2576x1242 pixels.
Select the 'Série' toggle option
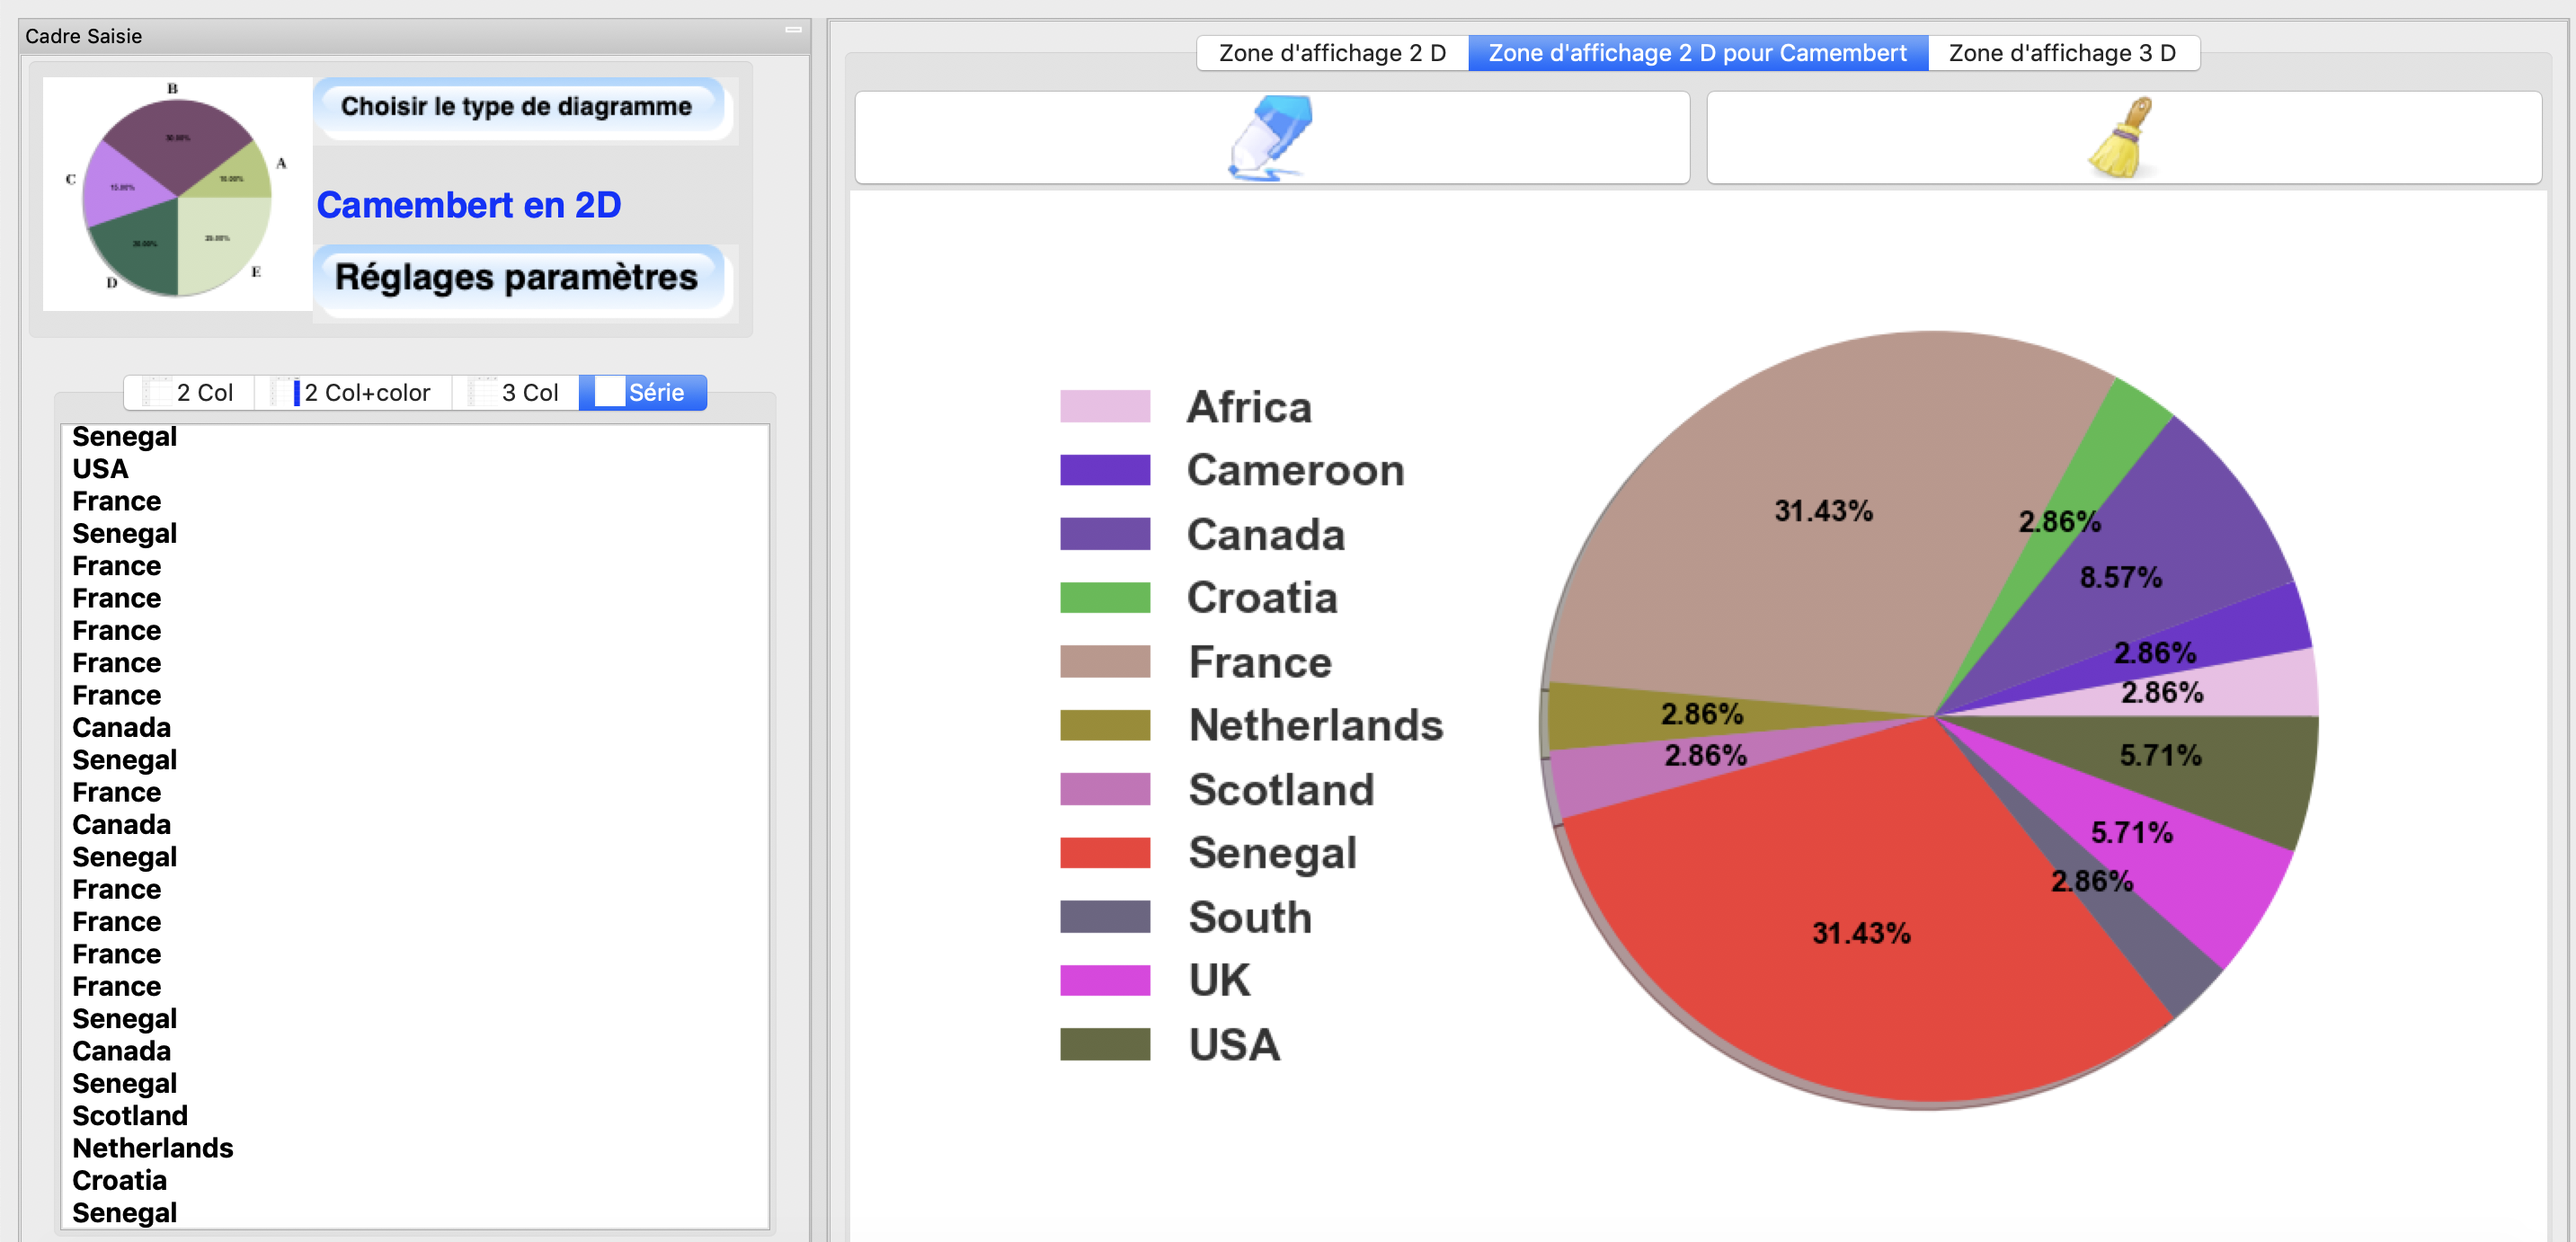[653, 393]
